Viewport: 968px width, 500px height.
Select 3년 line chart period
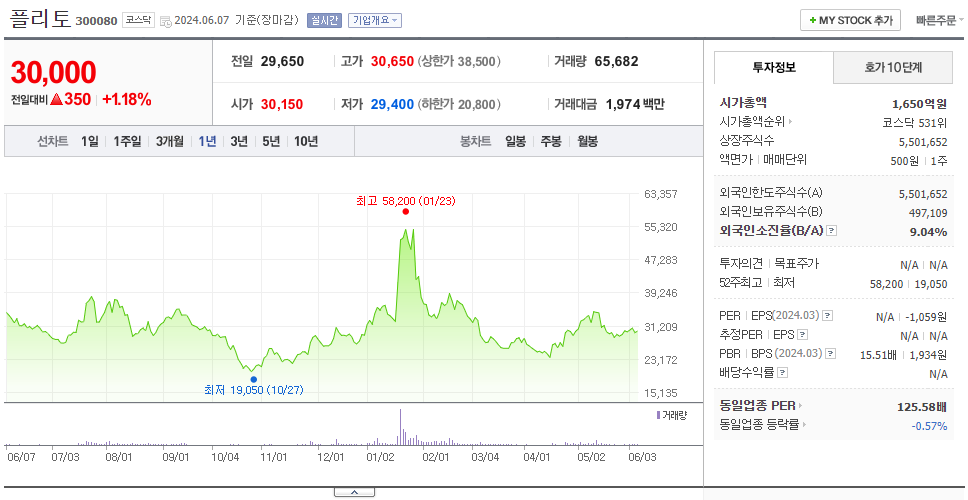(x=239, y=141)
